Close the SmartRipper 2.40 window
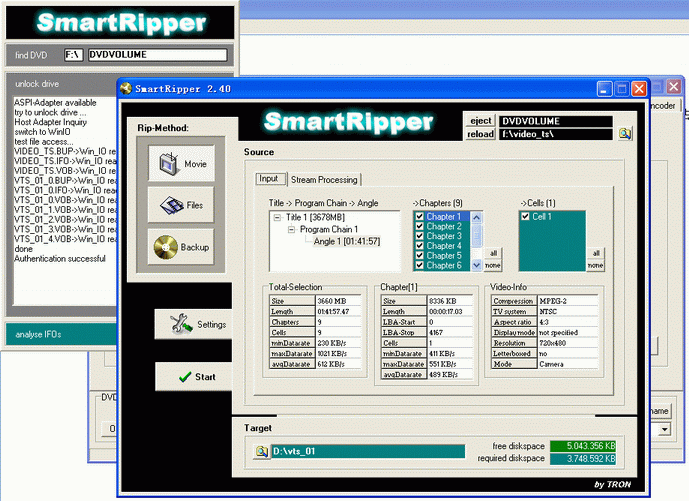 click(639, 89)
